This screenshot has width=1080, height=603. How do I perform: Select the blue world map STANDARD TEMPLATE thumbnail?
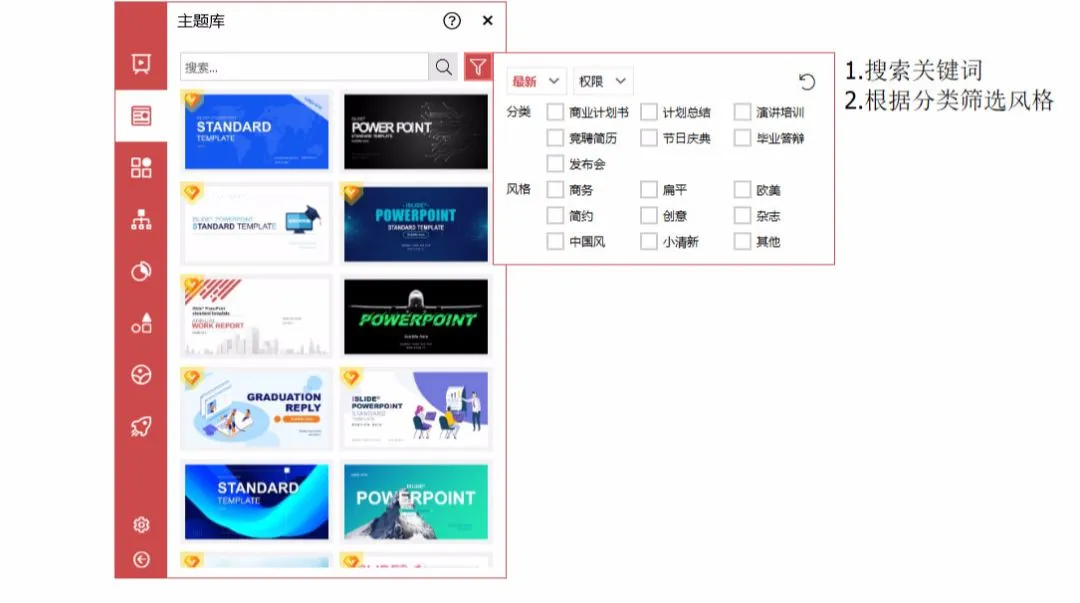click(x=256, y=131)
